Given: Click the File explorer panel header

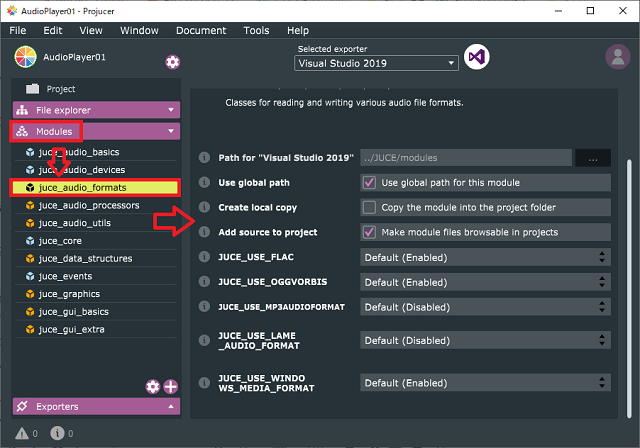Looking at the screenshot, I should (x=96, y=110).
